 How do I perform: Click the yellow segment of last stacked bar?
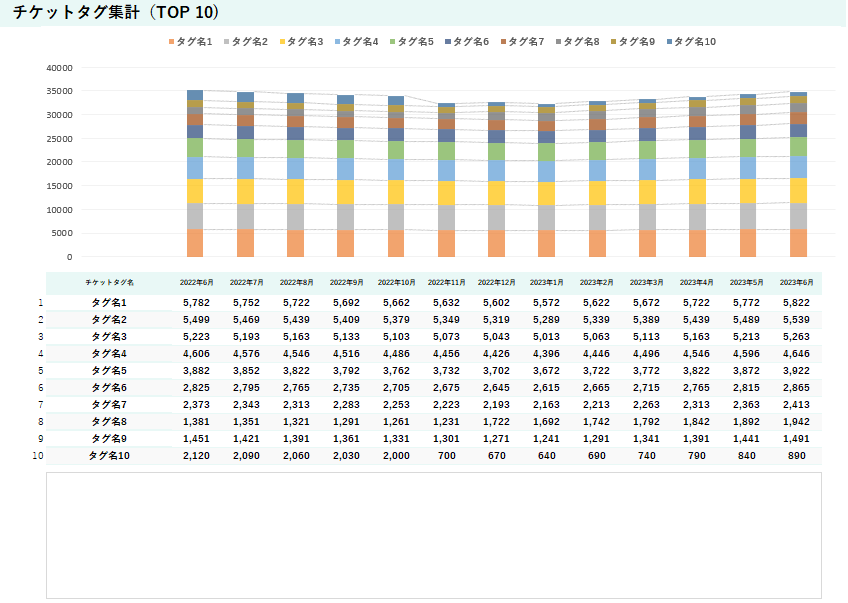tap(798, 190)
